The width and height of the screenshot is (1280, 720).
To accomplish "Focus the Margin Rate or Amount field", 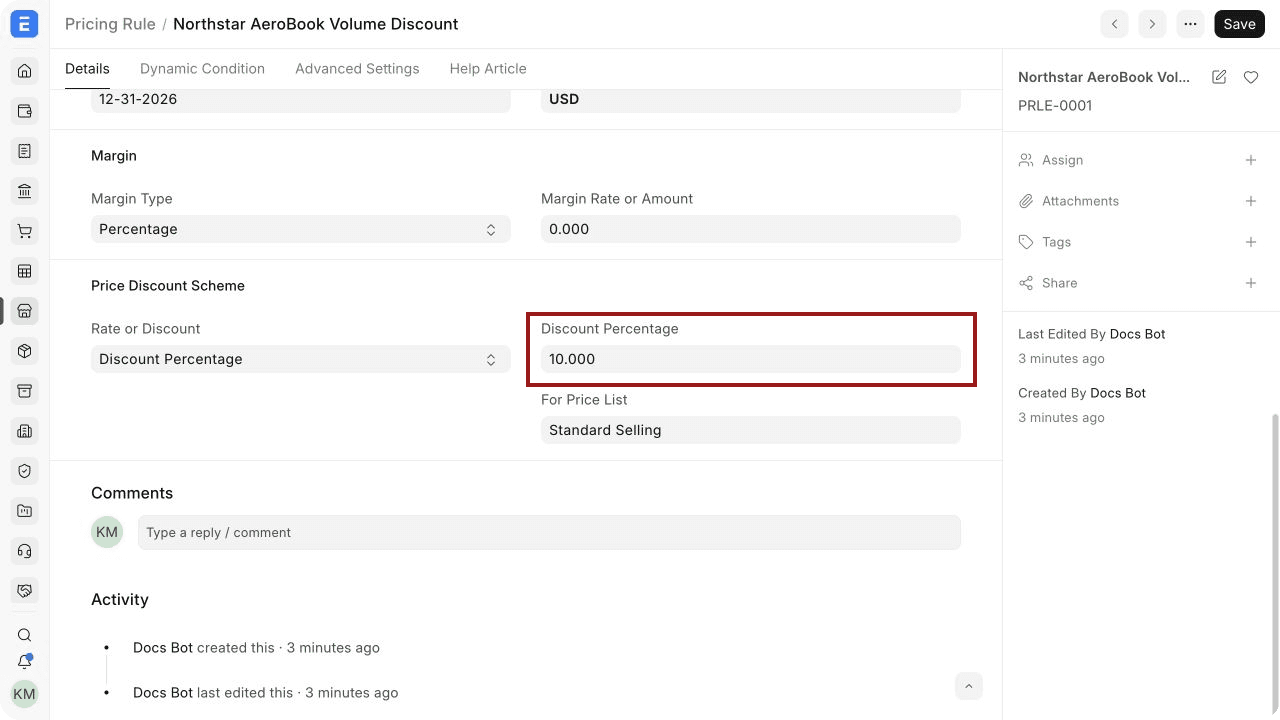I will point(751,229).
